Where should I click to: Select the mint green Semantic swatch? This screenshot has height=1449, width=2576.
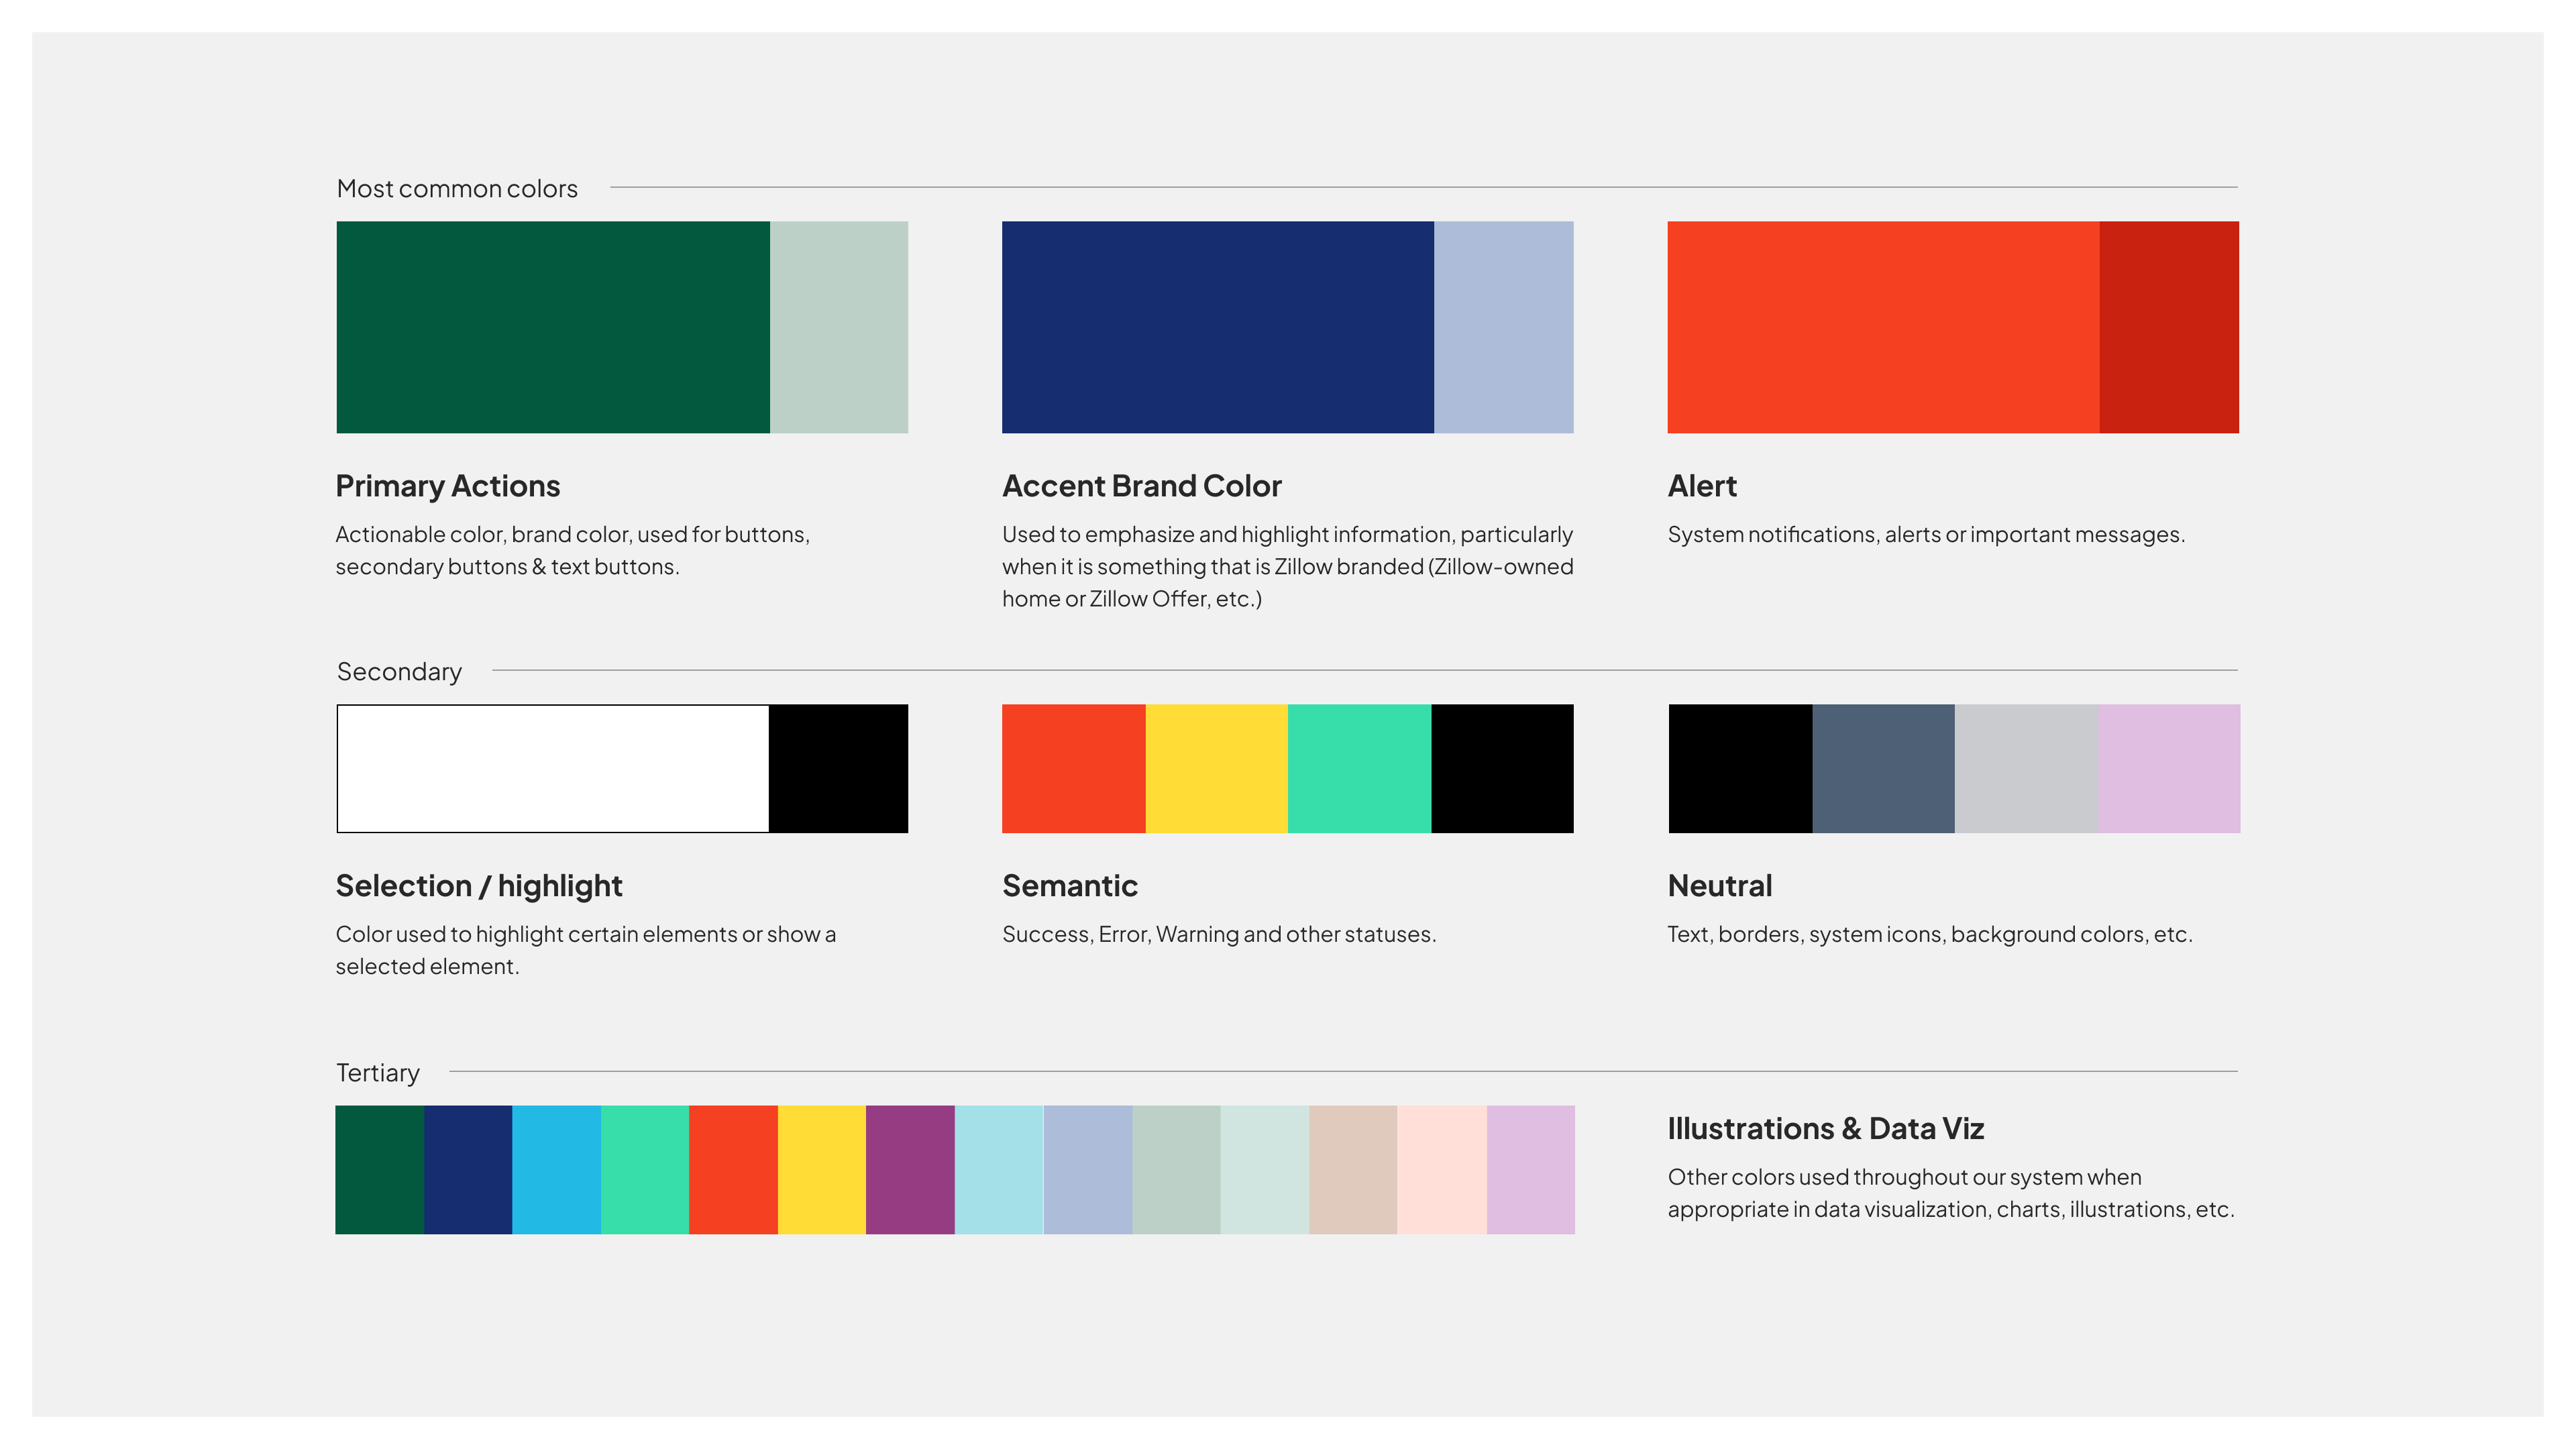[x=1359, y=768]
